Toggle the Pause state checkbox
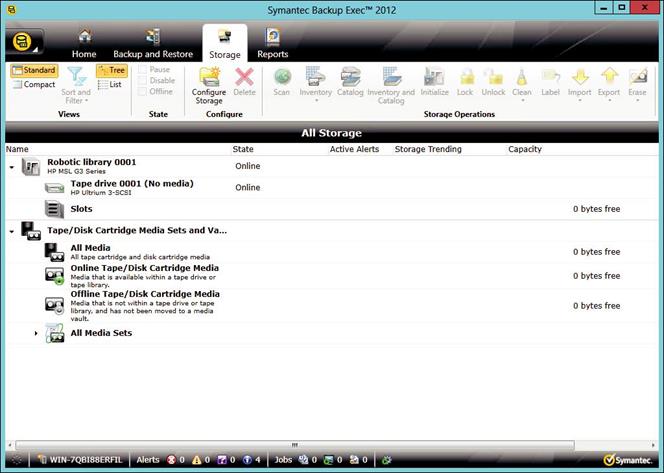 (x=143, y=69)
